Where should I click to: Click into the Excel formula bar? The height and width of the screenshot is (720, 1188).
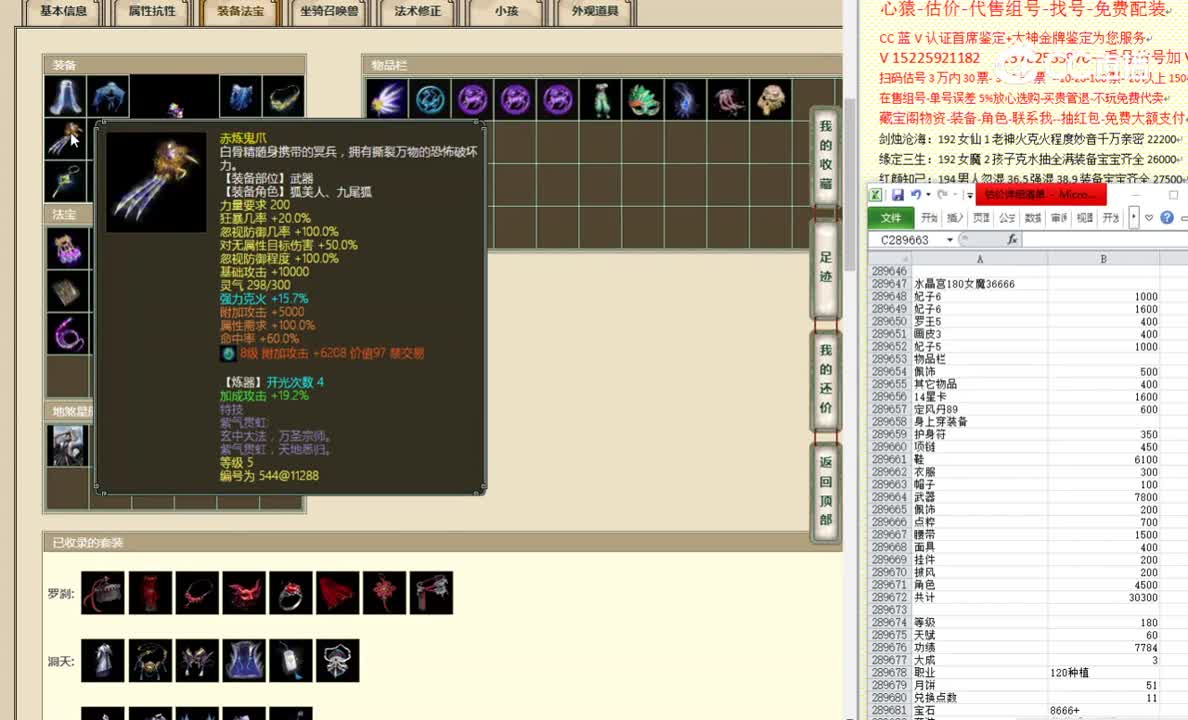[x=1105, y=239]
